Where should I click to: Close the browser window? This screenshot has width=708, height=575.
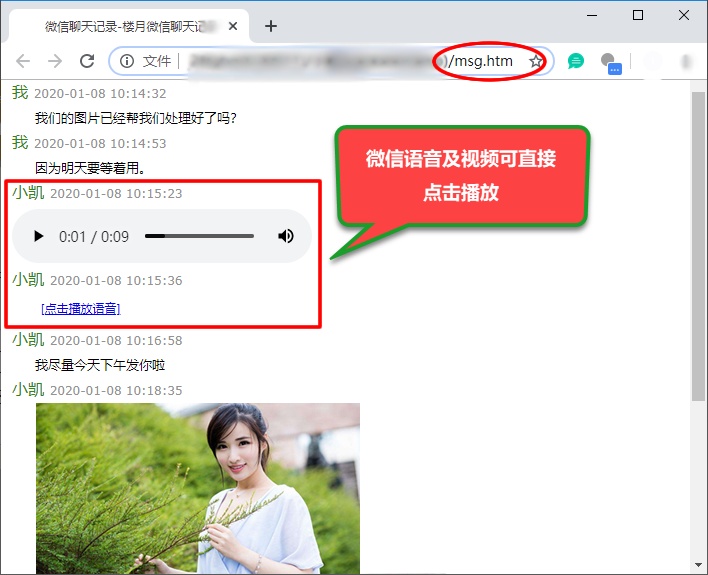[684, 15]
